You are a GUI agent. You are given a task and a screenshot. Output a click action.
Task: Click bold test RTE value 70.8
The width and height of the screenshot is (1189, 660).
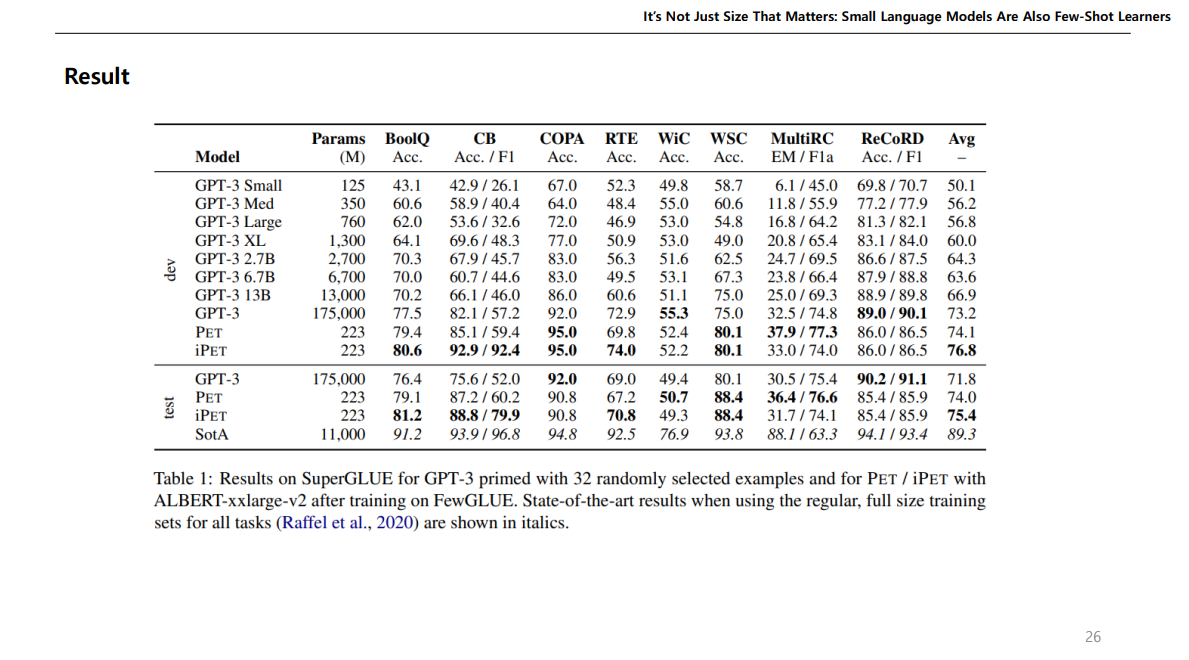[x=621, y=416]
